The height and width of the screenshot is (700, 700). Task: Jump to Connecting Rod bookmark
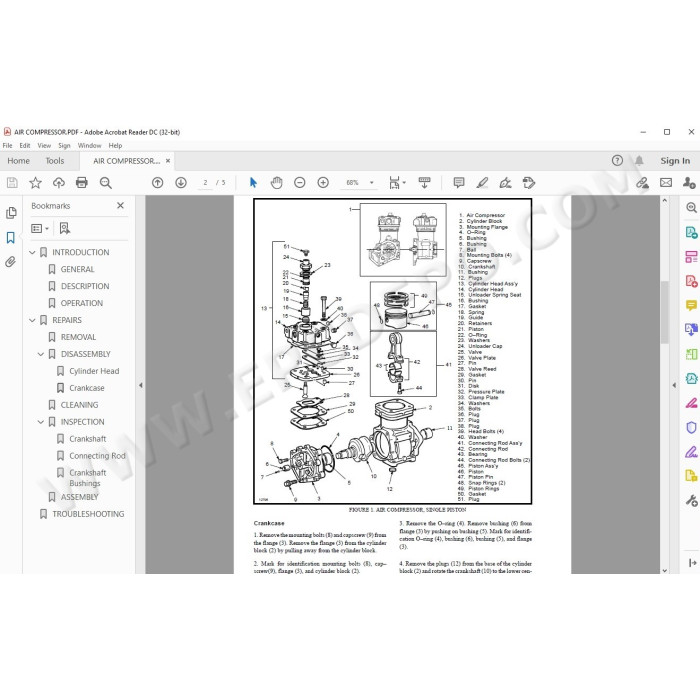point(97,456)
